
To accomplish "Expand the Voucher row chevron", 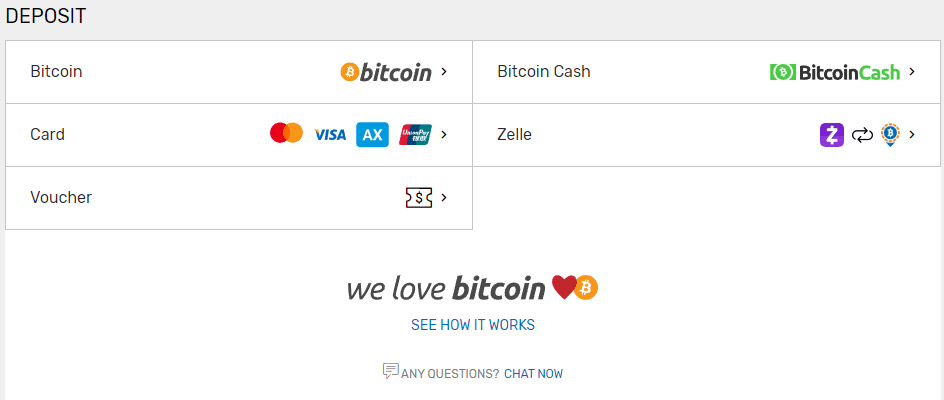I will (444, 198).
